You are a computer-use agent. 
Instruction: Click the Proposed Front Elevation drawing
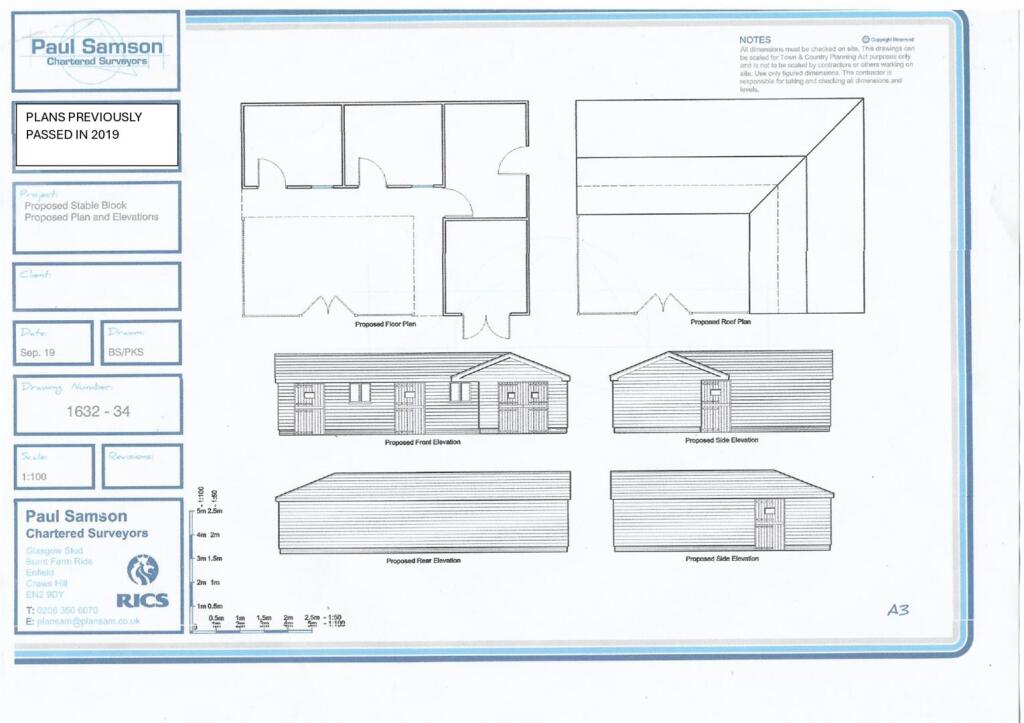coord(422,394)
